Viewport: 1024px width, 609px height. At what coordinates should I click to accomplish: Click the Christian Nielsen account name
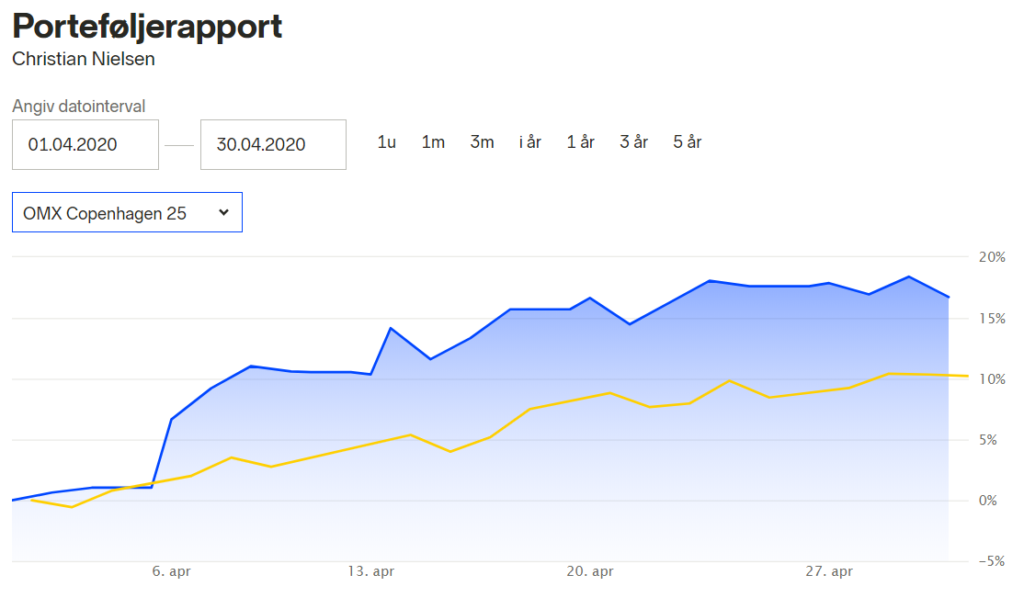point(83,58)
